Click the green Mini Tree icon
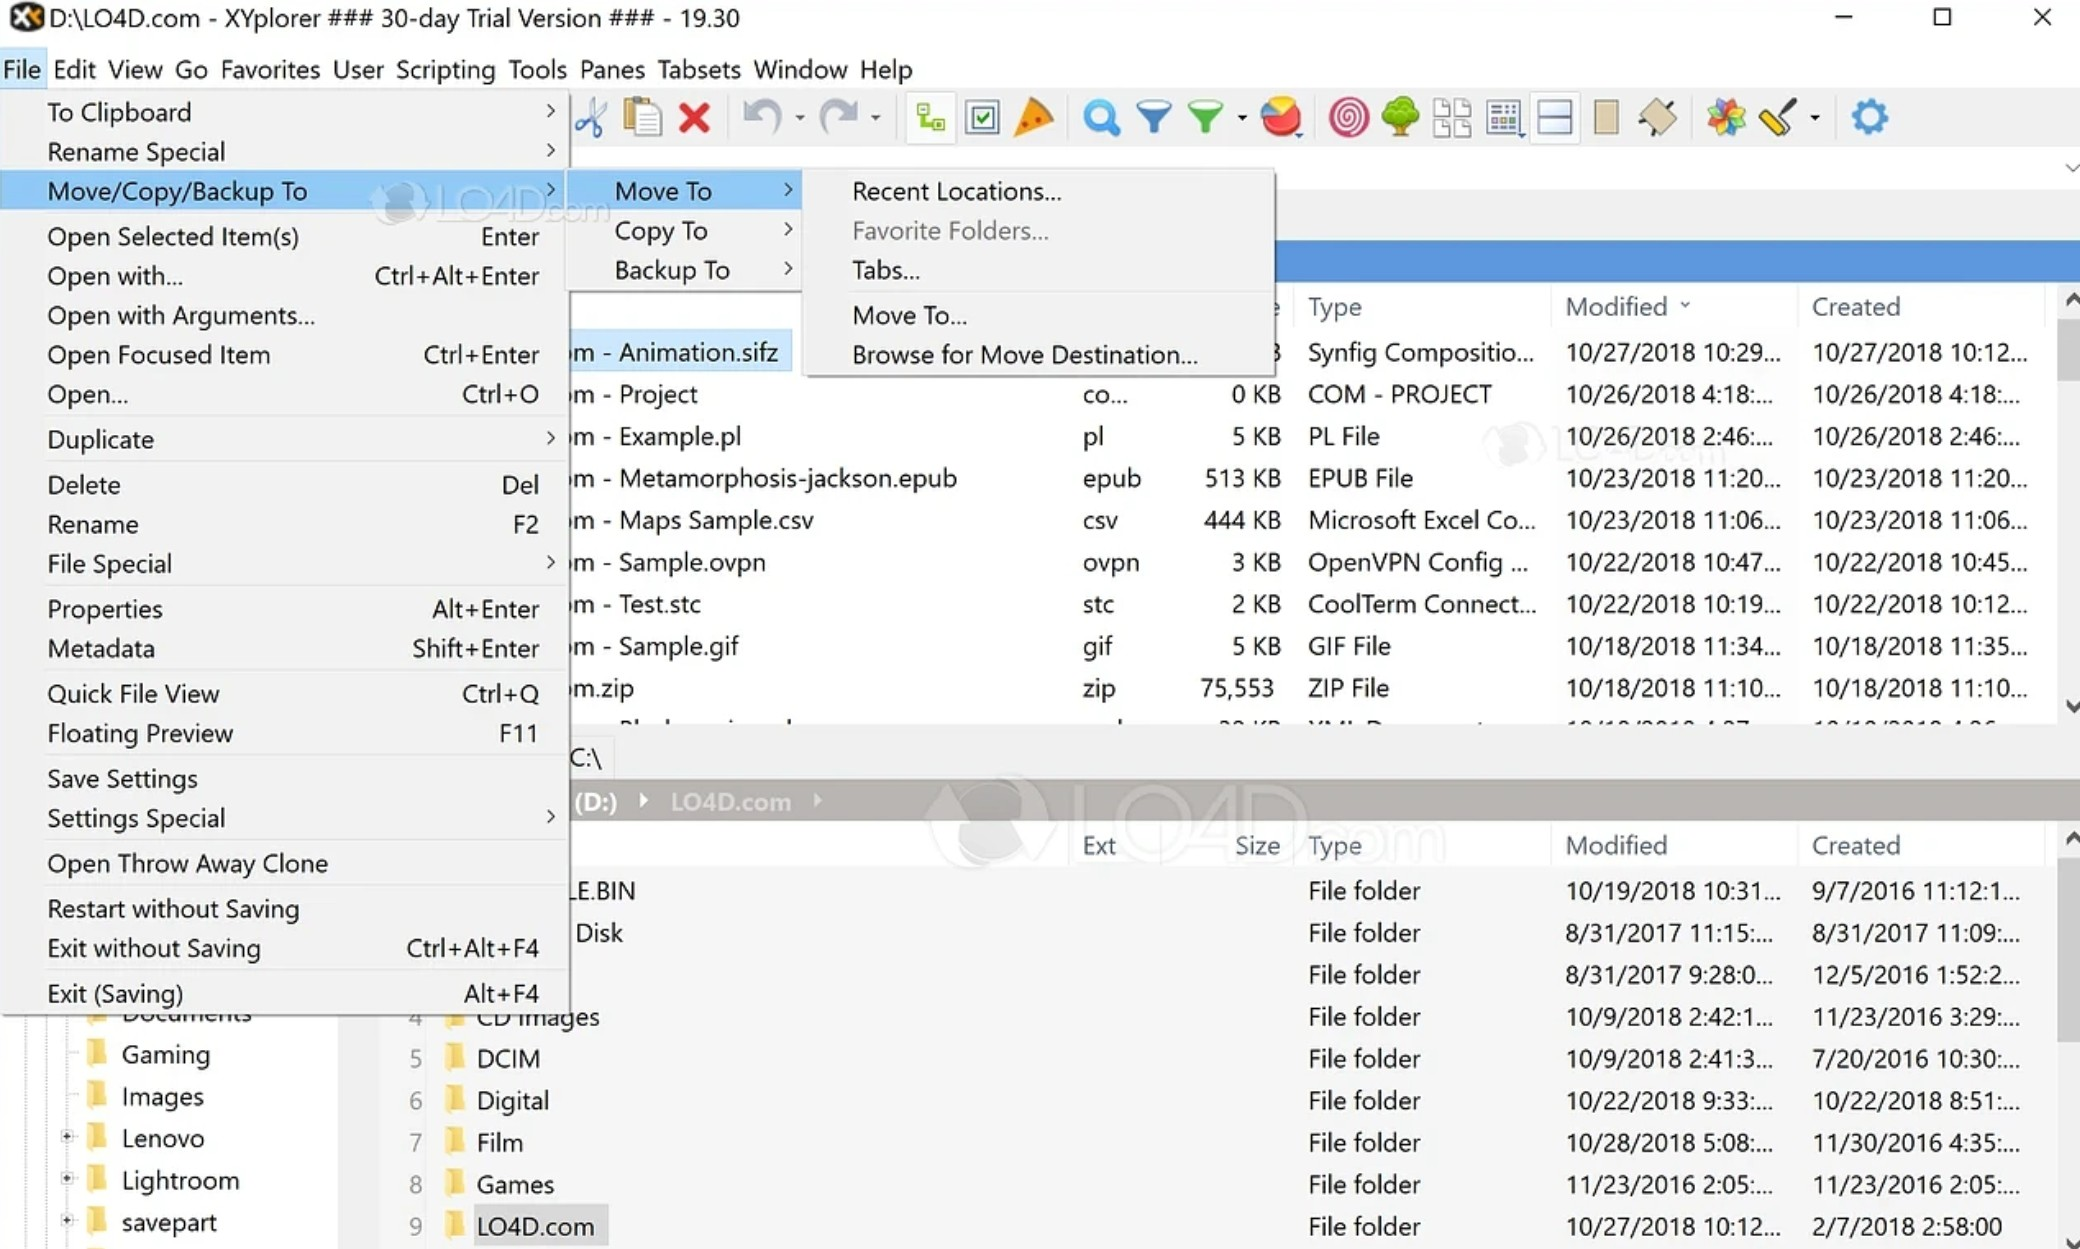Image resolution: width=2080 pixels, height=1249 pixels. (x=1400, y=117)
